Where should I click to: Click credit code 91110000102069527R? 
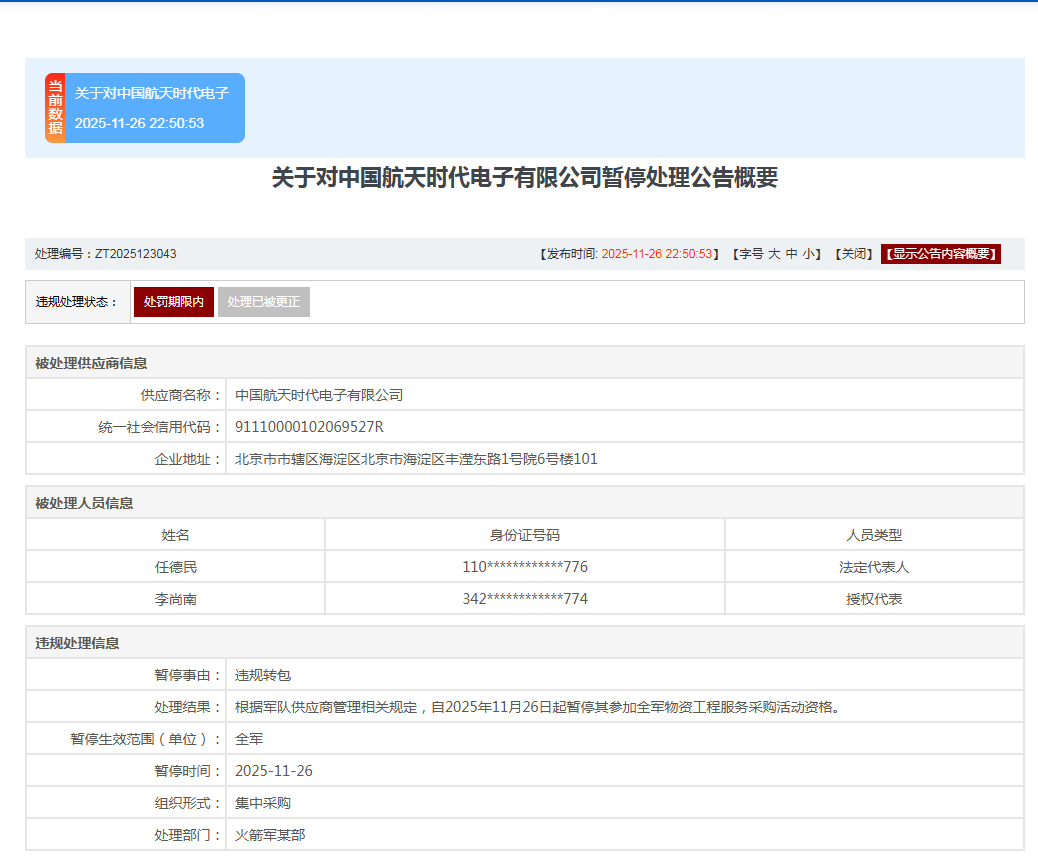[309, 427]
